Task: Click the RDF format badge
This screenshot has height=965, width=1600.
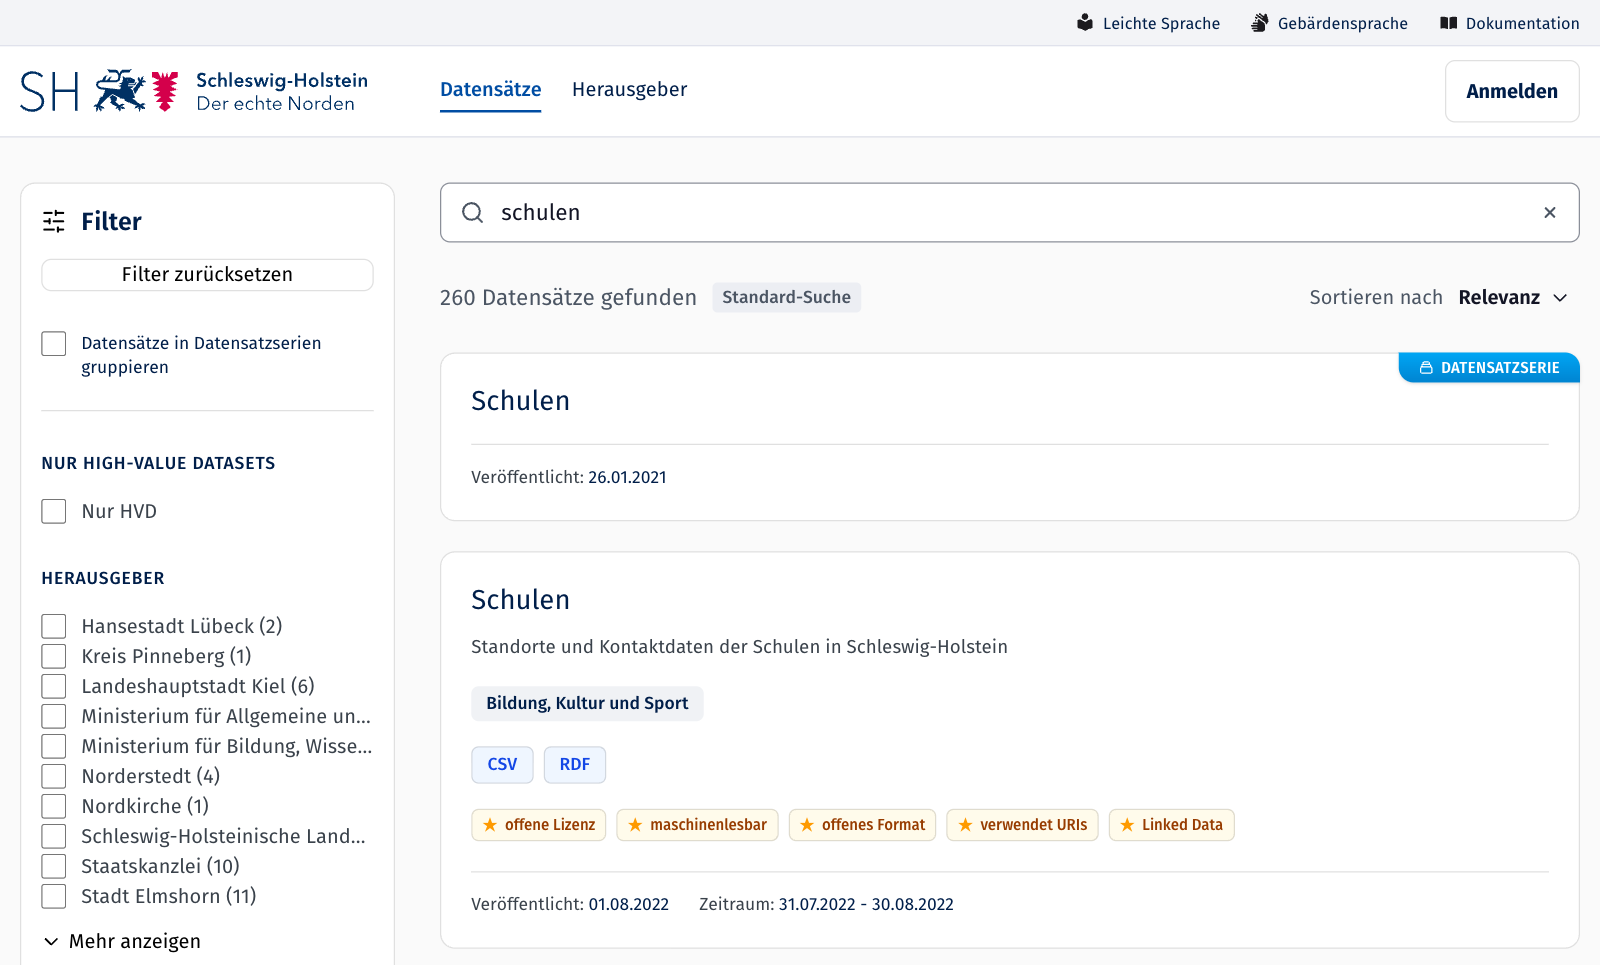Action: click(x=575, y=764)
